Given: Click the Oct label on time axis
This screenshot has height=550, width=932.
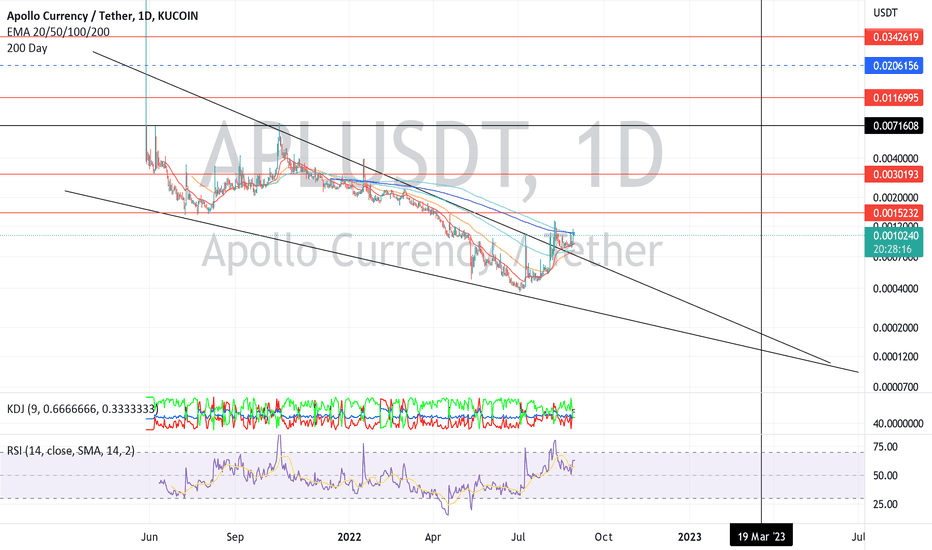Looking at the screenshot, I should coord(603,537).
